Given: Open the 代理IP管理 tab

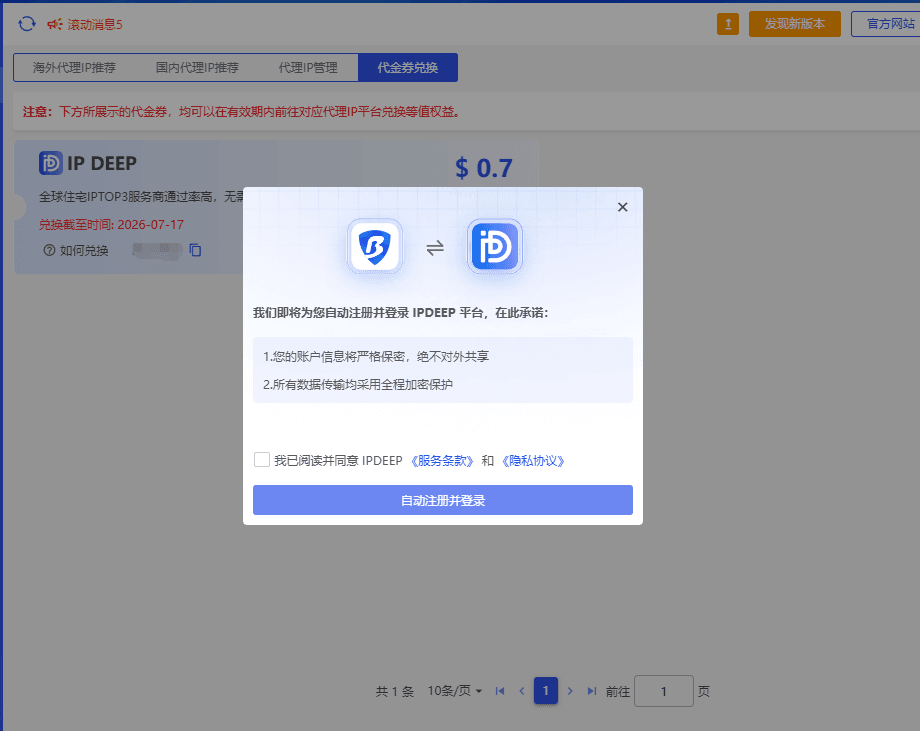Looking at the screenshot, I should click(x=307, y=67).
